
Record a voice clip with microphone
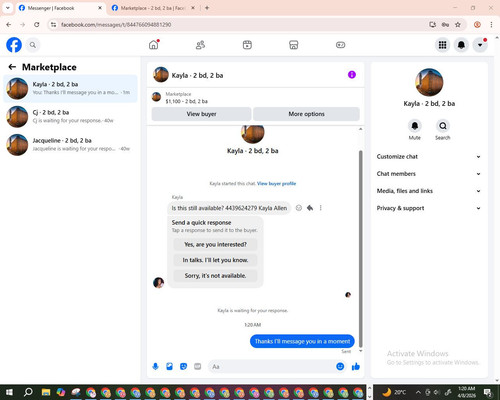click(x=155, y=367)
